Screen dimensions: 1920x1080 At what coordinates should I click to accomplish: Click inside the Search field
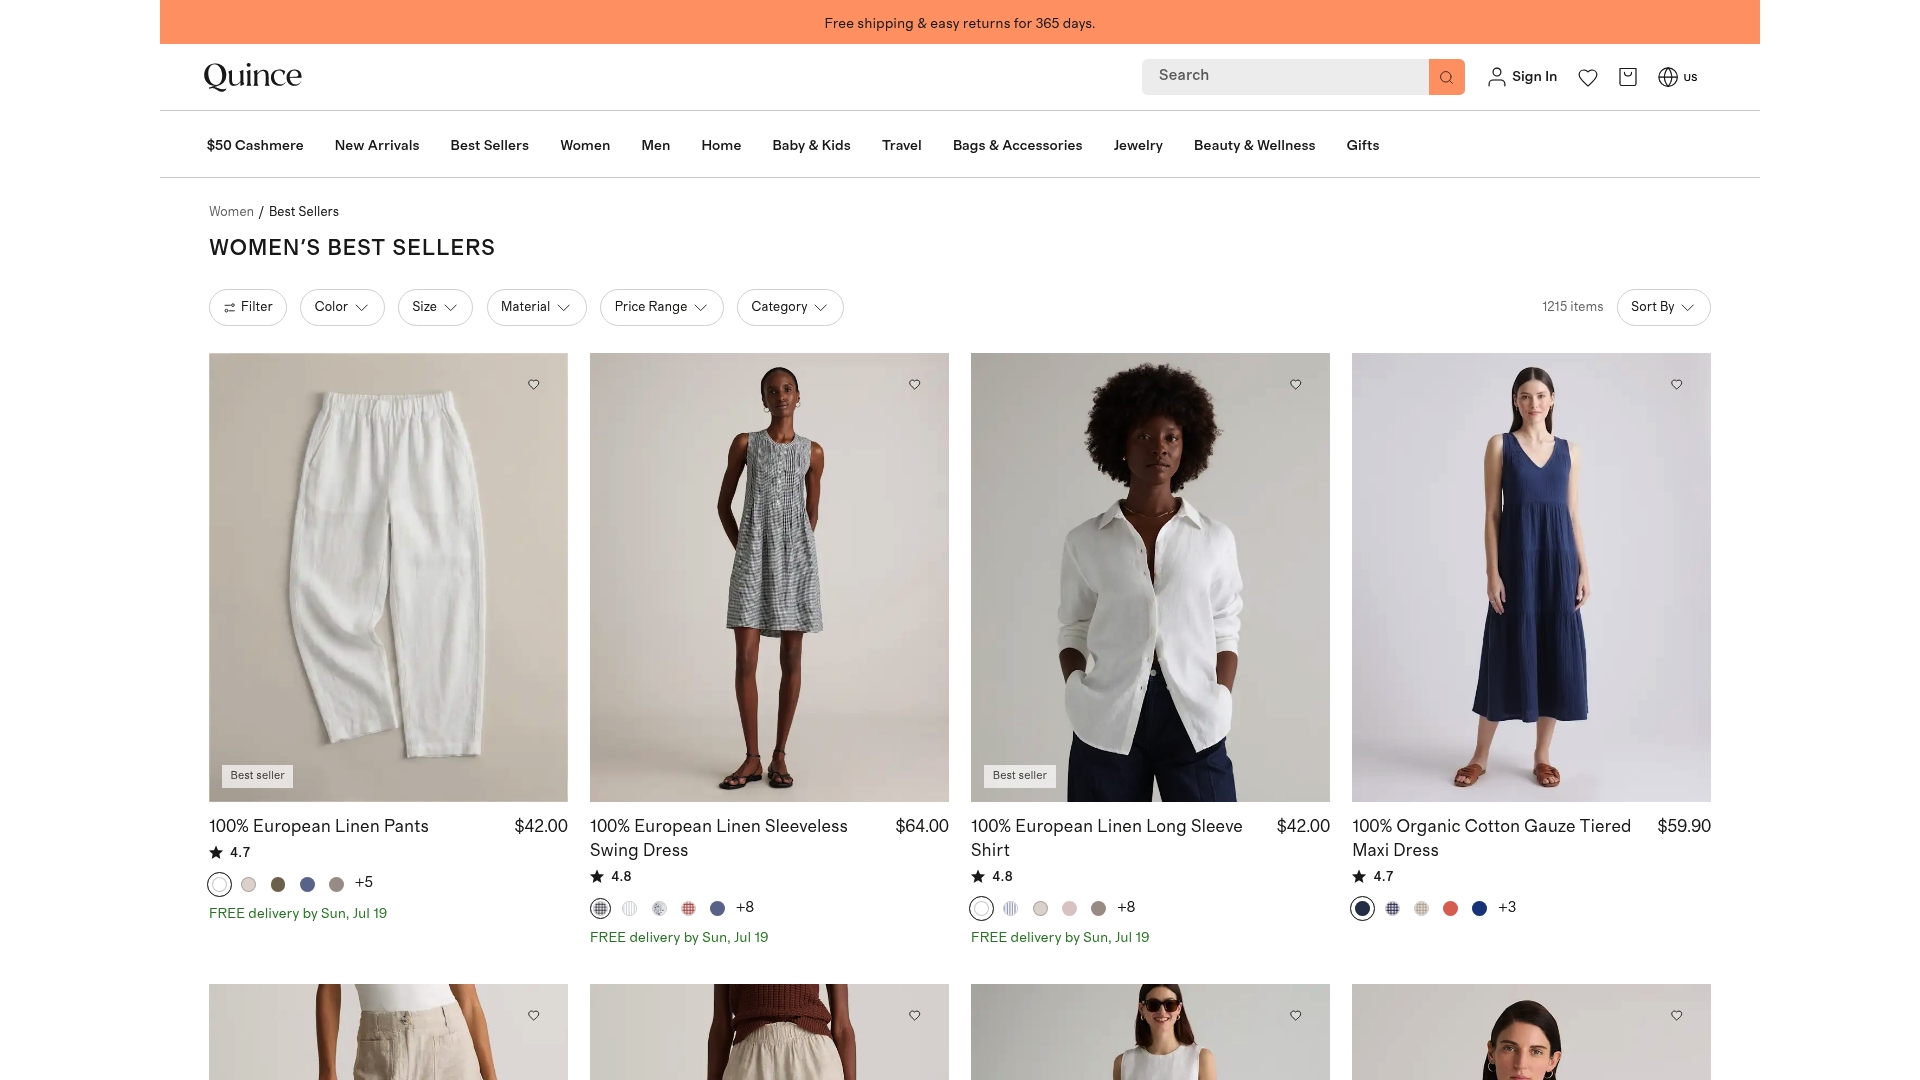point(1285,77)
